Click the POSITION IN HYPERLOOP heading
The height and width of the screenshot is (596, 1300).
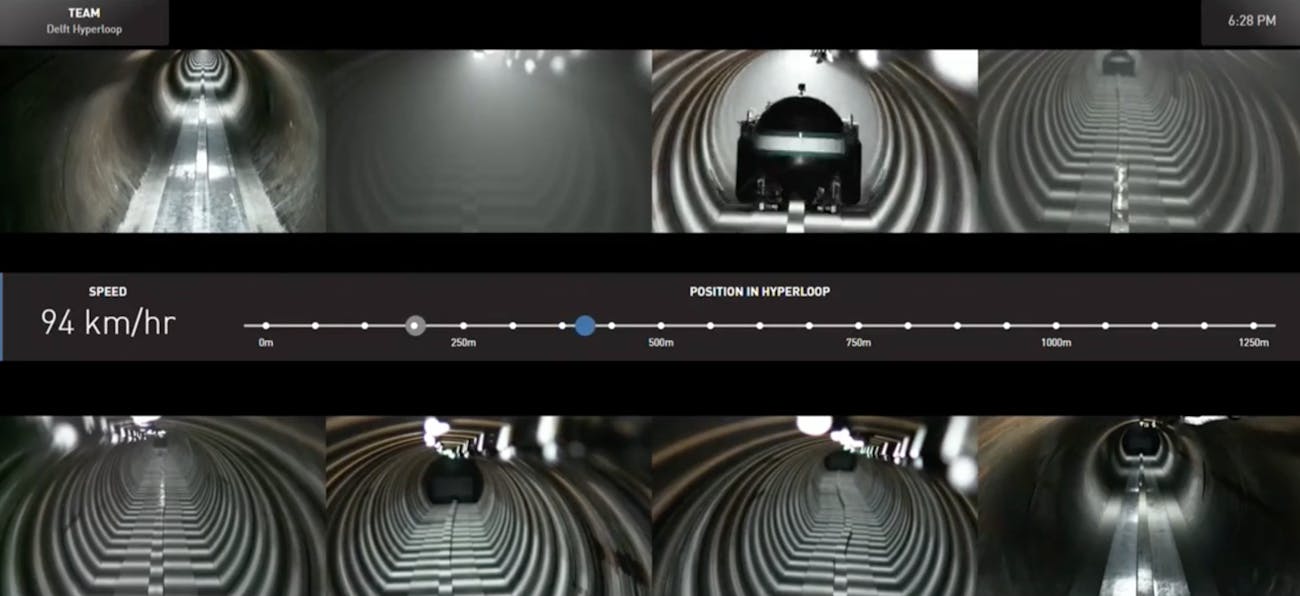[759, 292]
